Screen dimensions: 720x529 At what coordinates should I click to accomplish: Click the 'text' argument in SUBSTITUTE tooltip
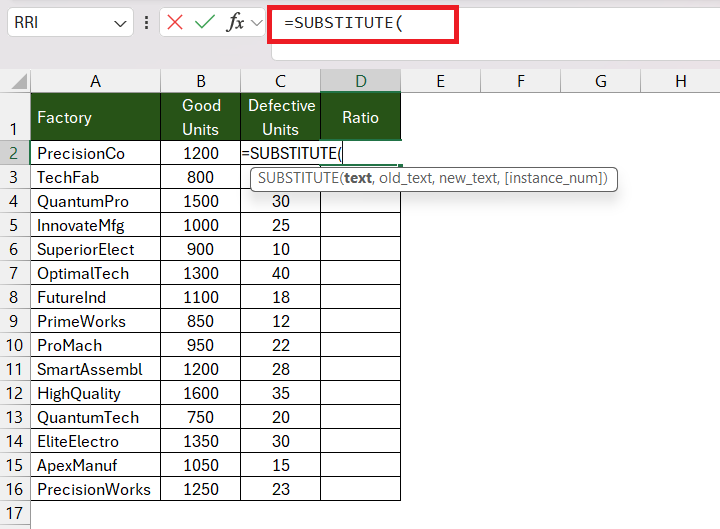click(x=358, y=178)
